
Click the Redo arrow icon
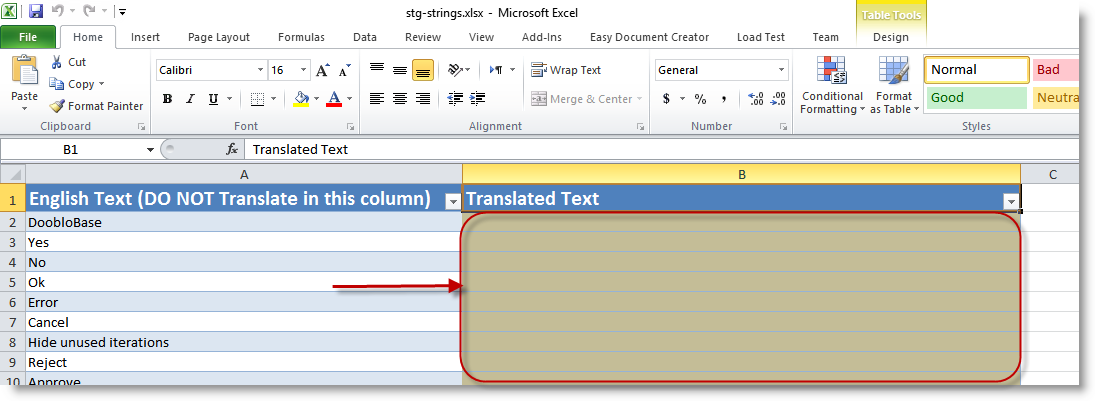coord(89,11)
